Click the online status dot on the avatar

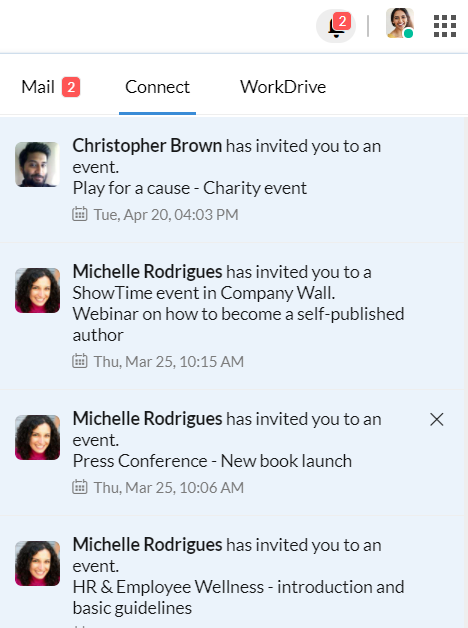(408, 33)
